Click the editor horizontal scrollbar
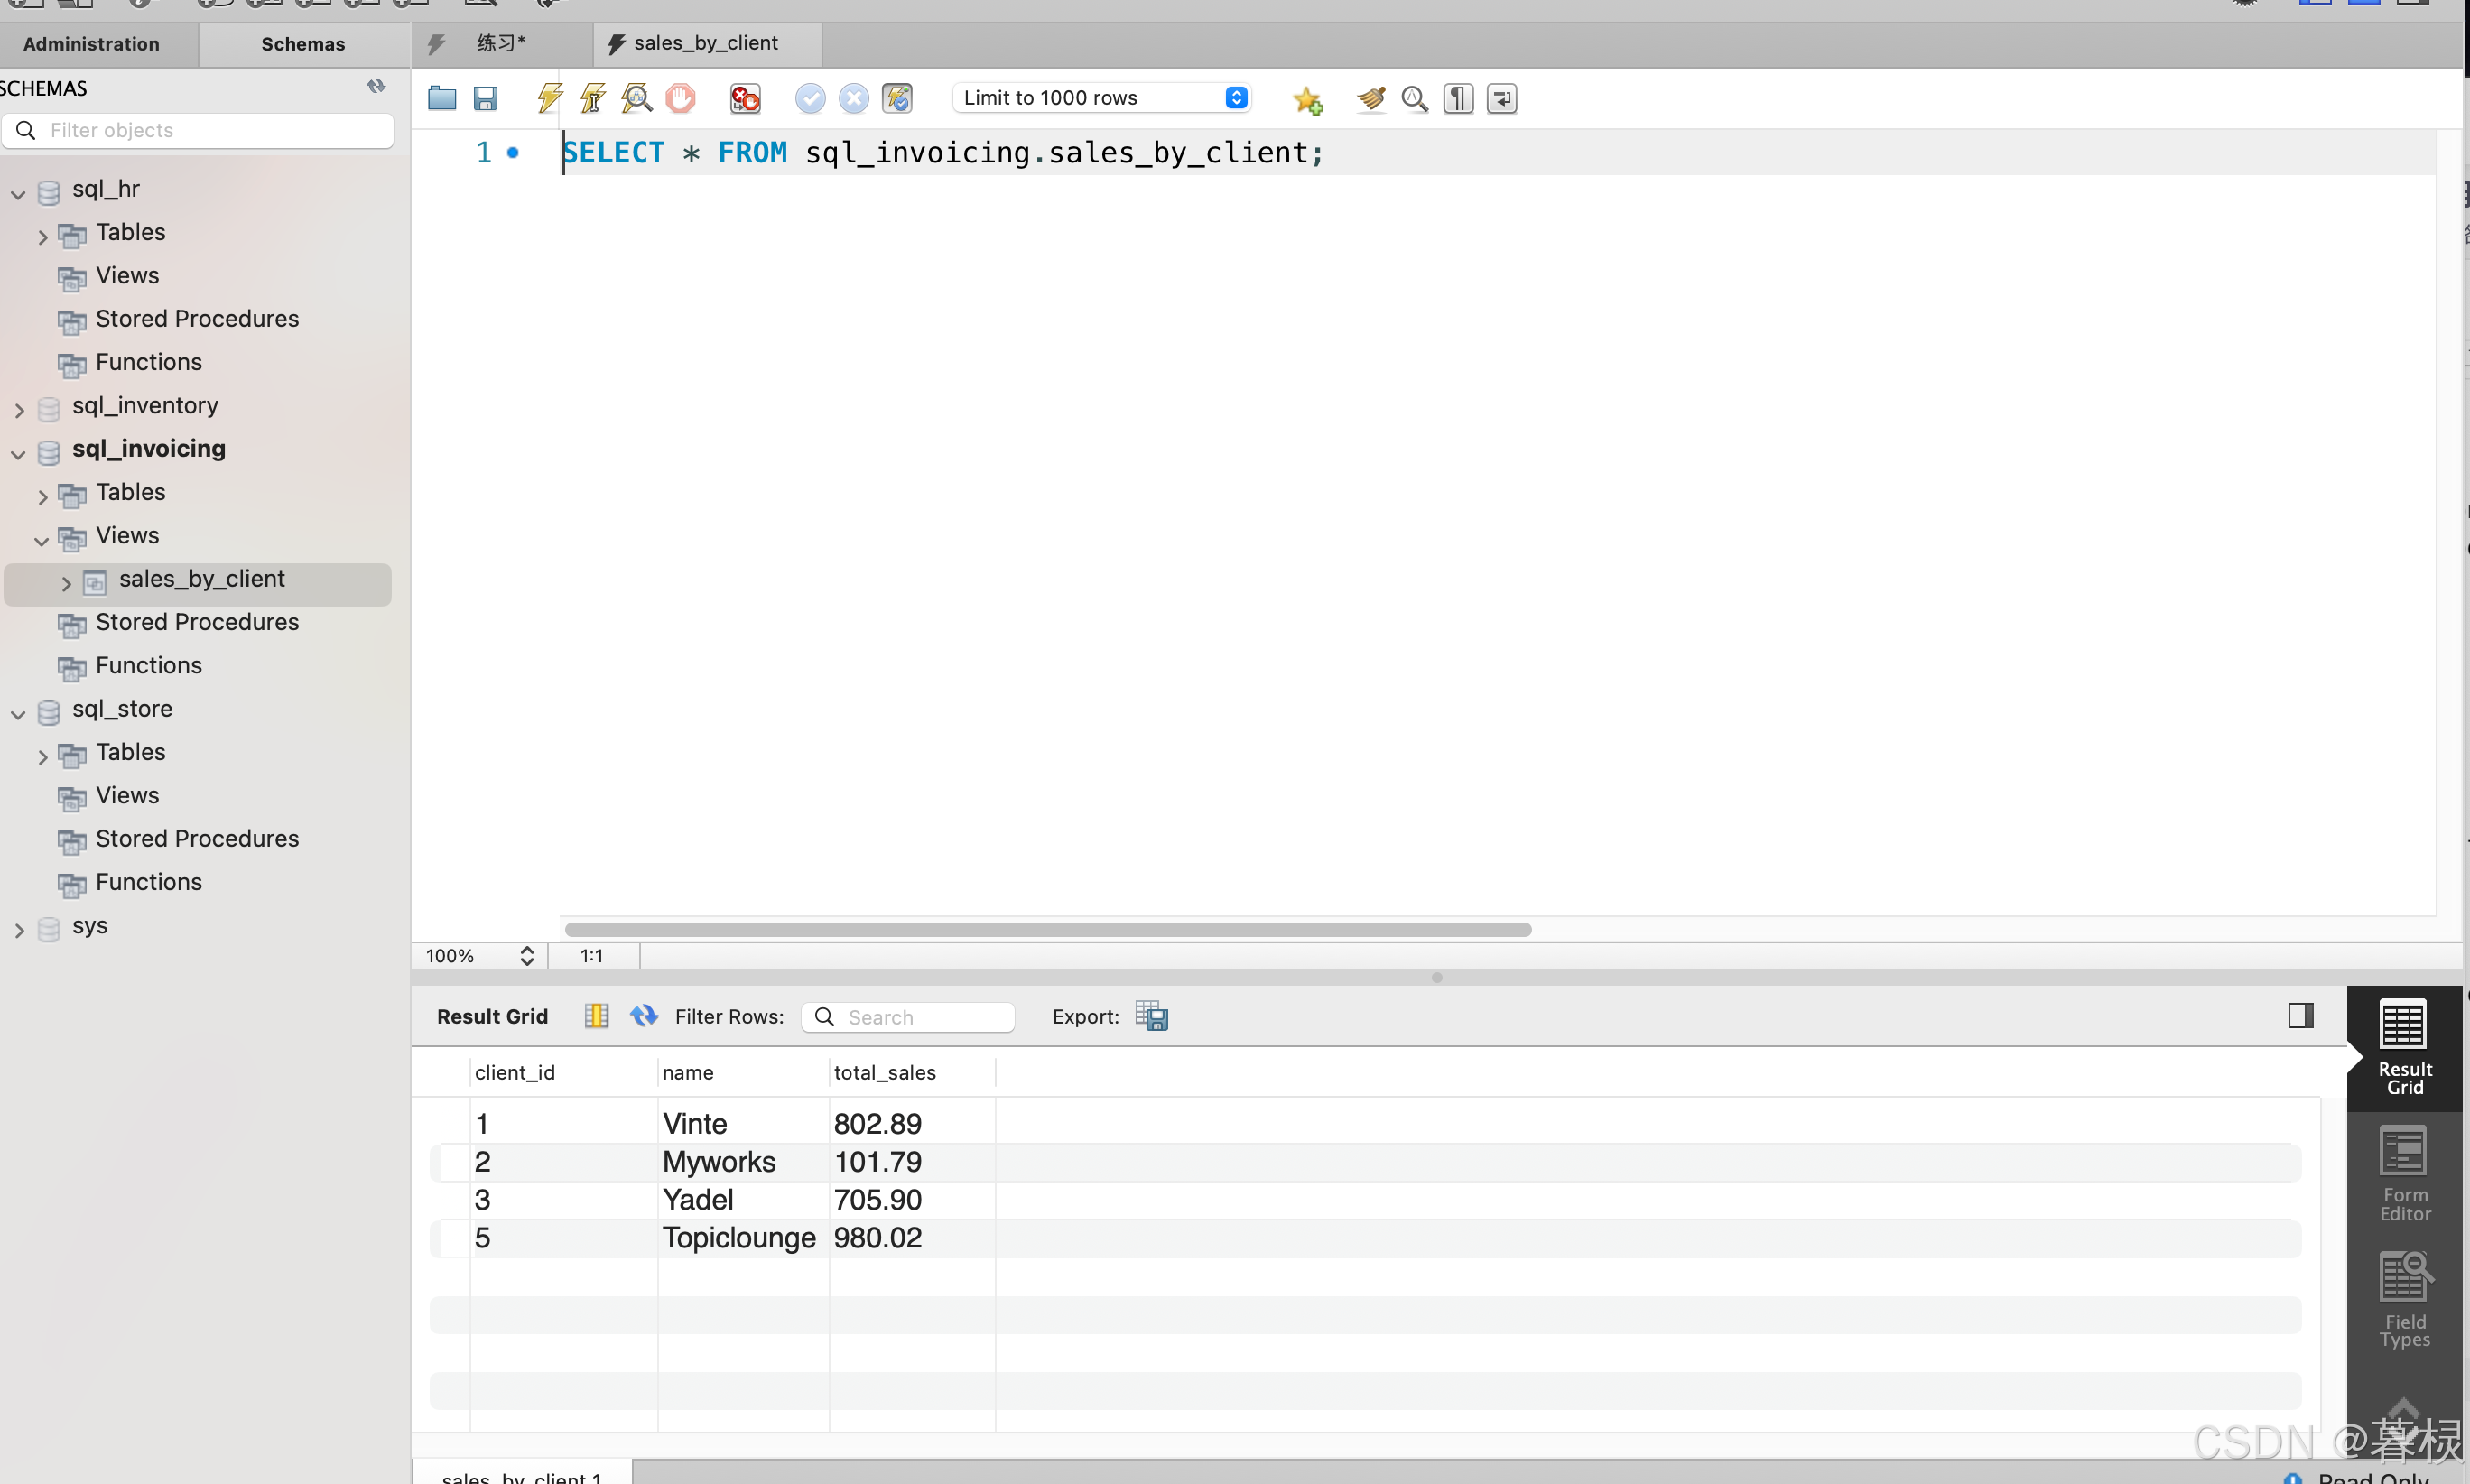Screen dimensions: 2470x1484 click(1047, 929)
